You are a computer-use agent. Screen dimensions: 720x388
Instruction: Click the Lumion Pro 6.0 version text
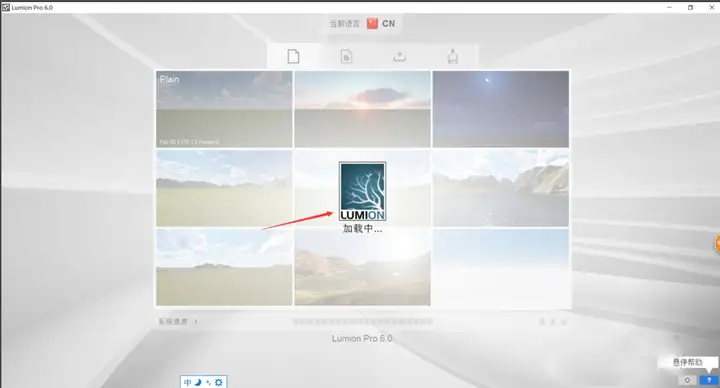tap(362, 338)
